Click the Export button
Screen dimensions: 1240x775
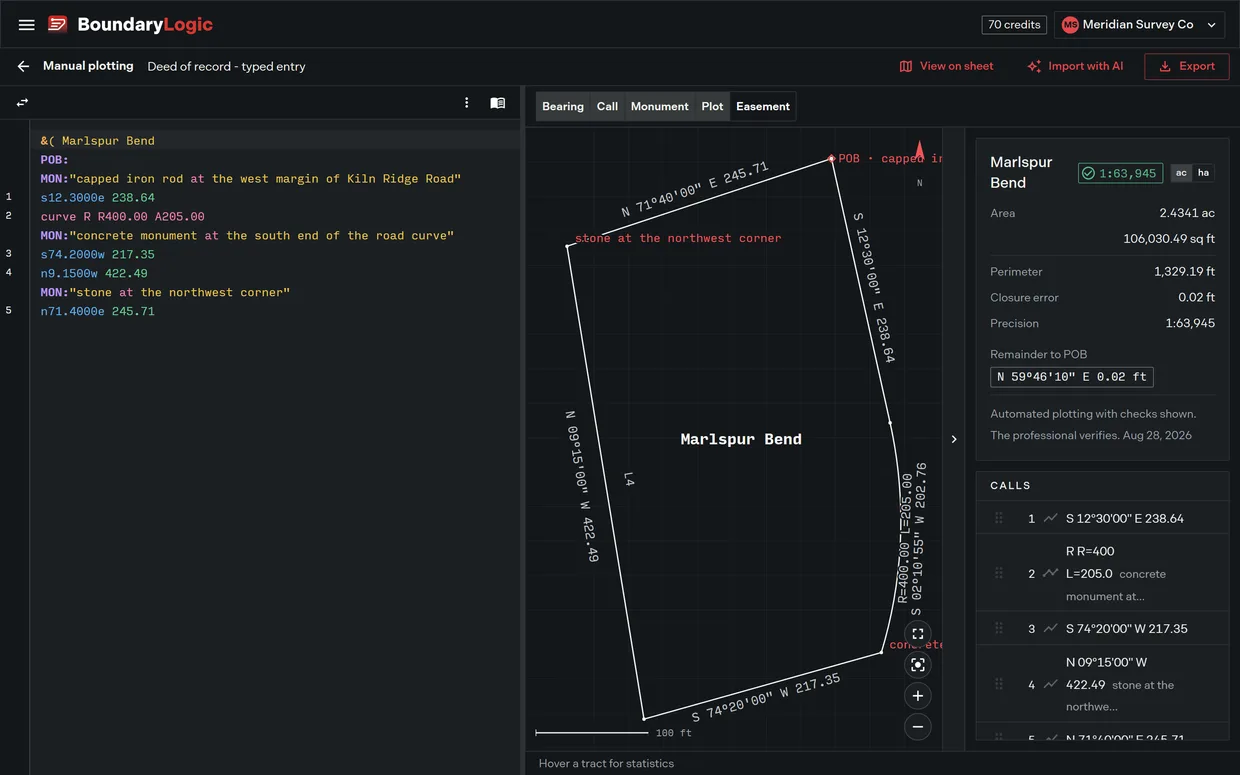[x=1187, y=66]
